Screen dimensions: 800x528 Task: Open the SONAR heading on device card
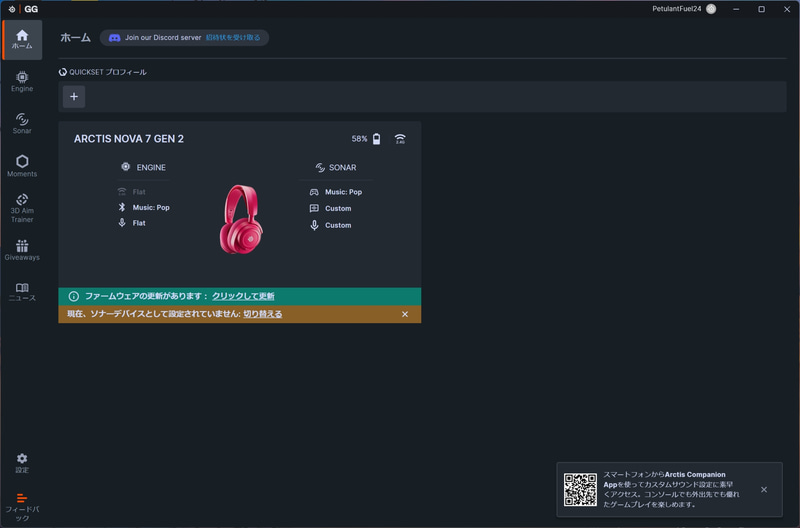click(342, 167)
